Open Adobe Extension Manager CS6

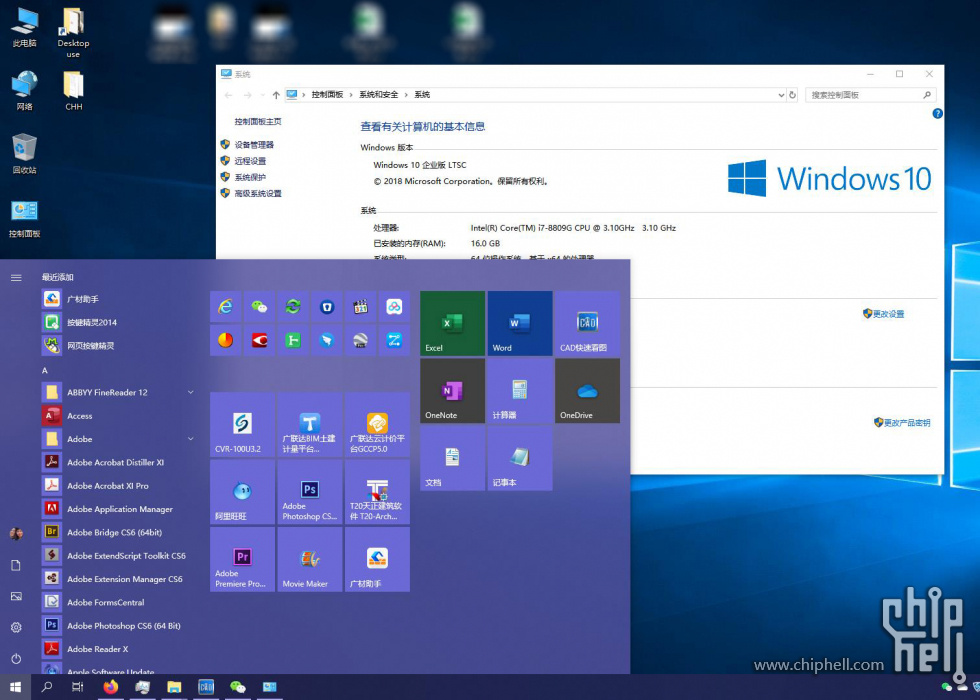point(119,579)
